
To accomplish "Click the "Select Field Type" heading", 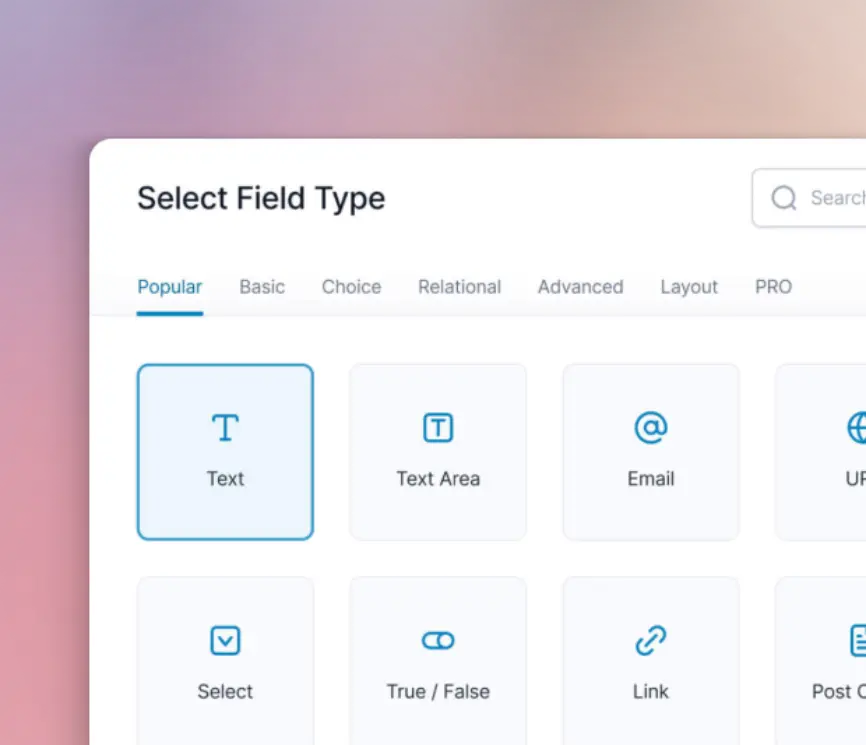I will (261, 199).
